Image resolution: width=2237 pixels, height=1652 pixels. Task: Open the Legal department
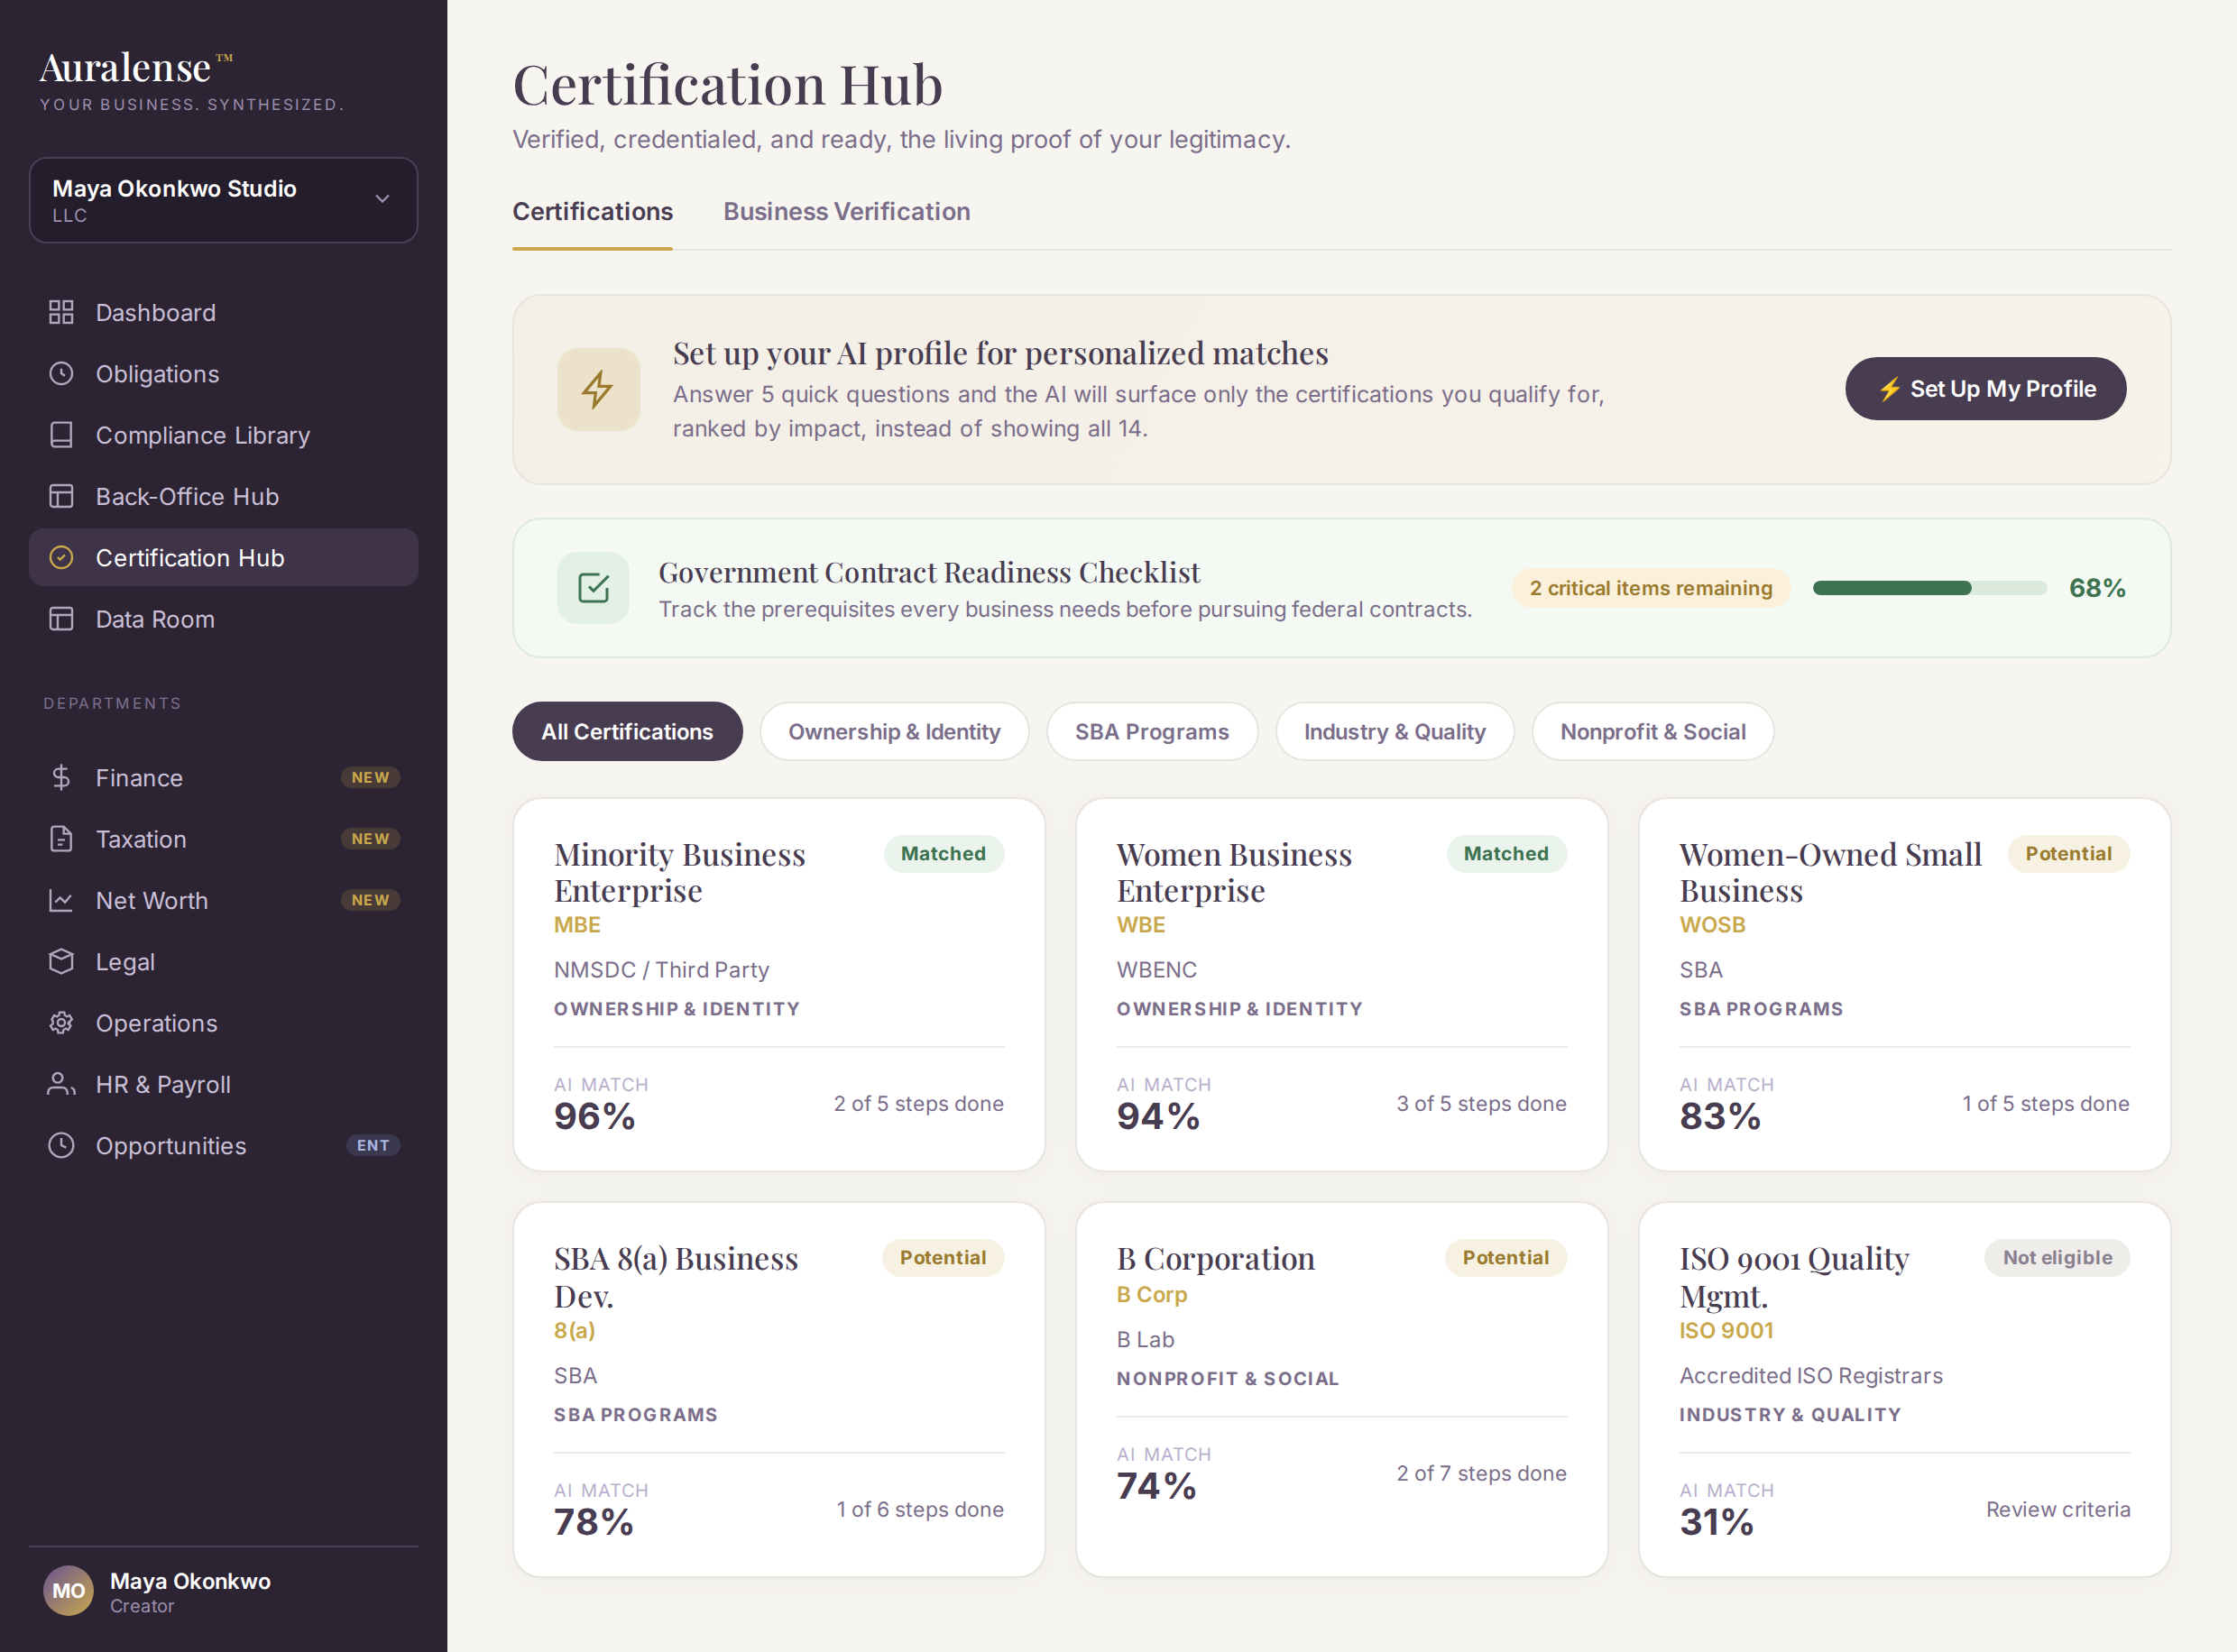coord(223,961)
